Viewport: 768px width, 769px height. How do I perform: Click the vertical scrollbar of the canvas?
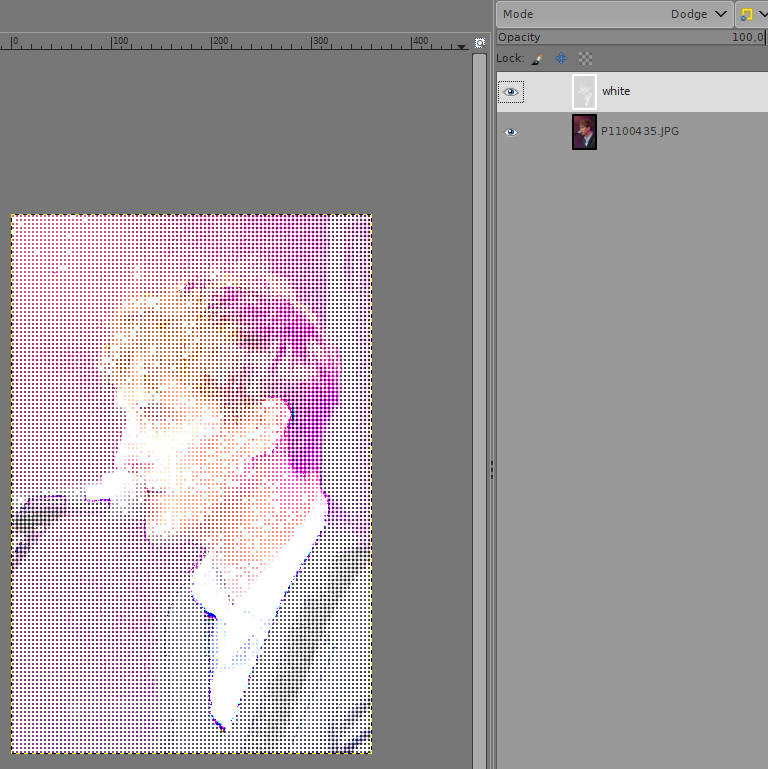(479, 410)
